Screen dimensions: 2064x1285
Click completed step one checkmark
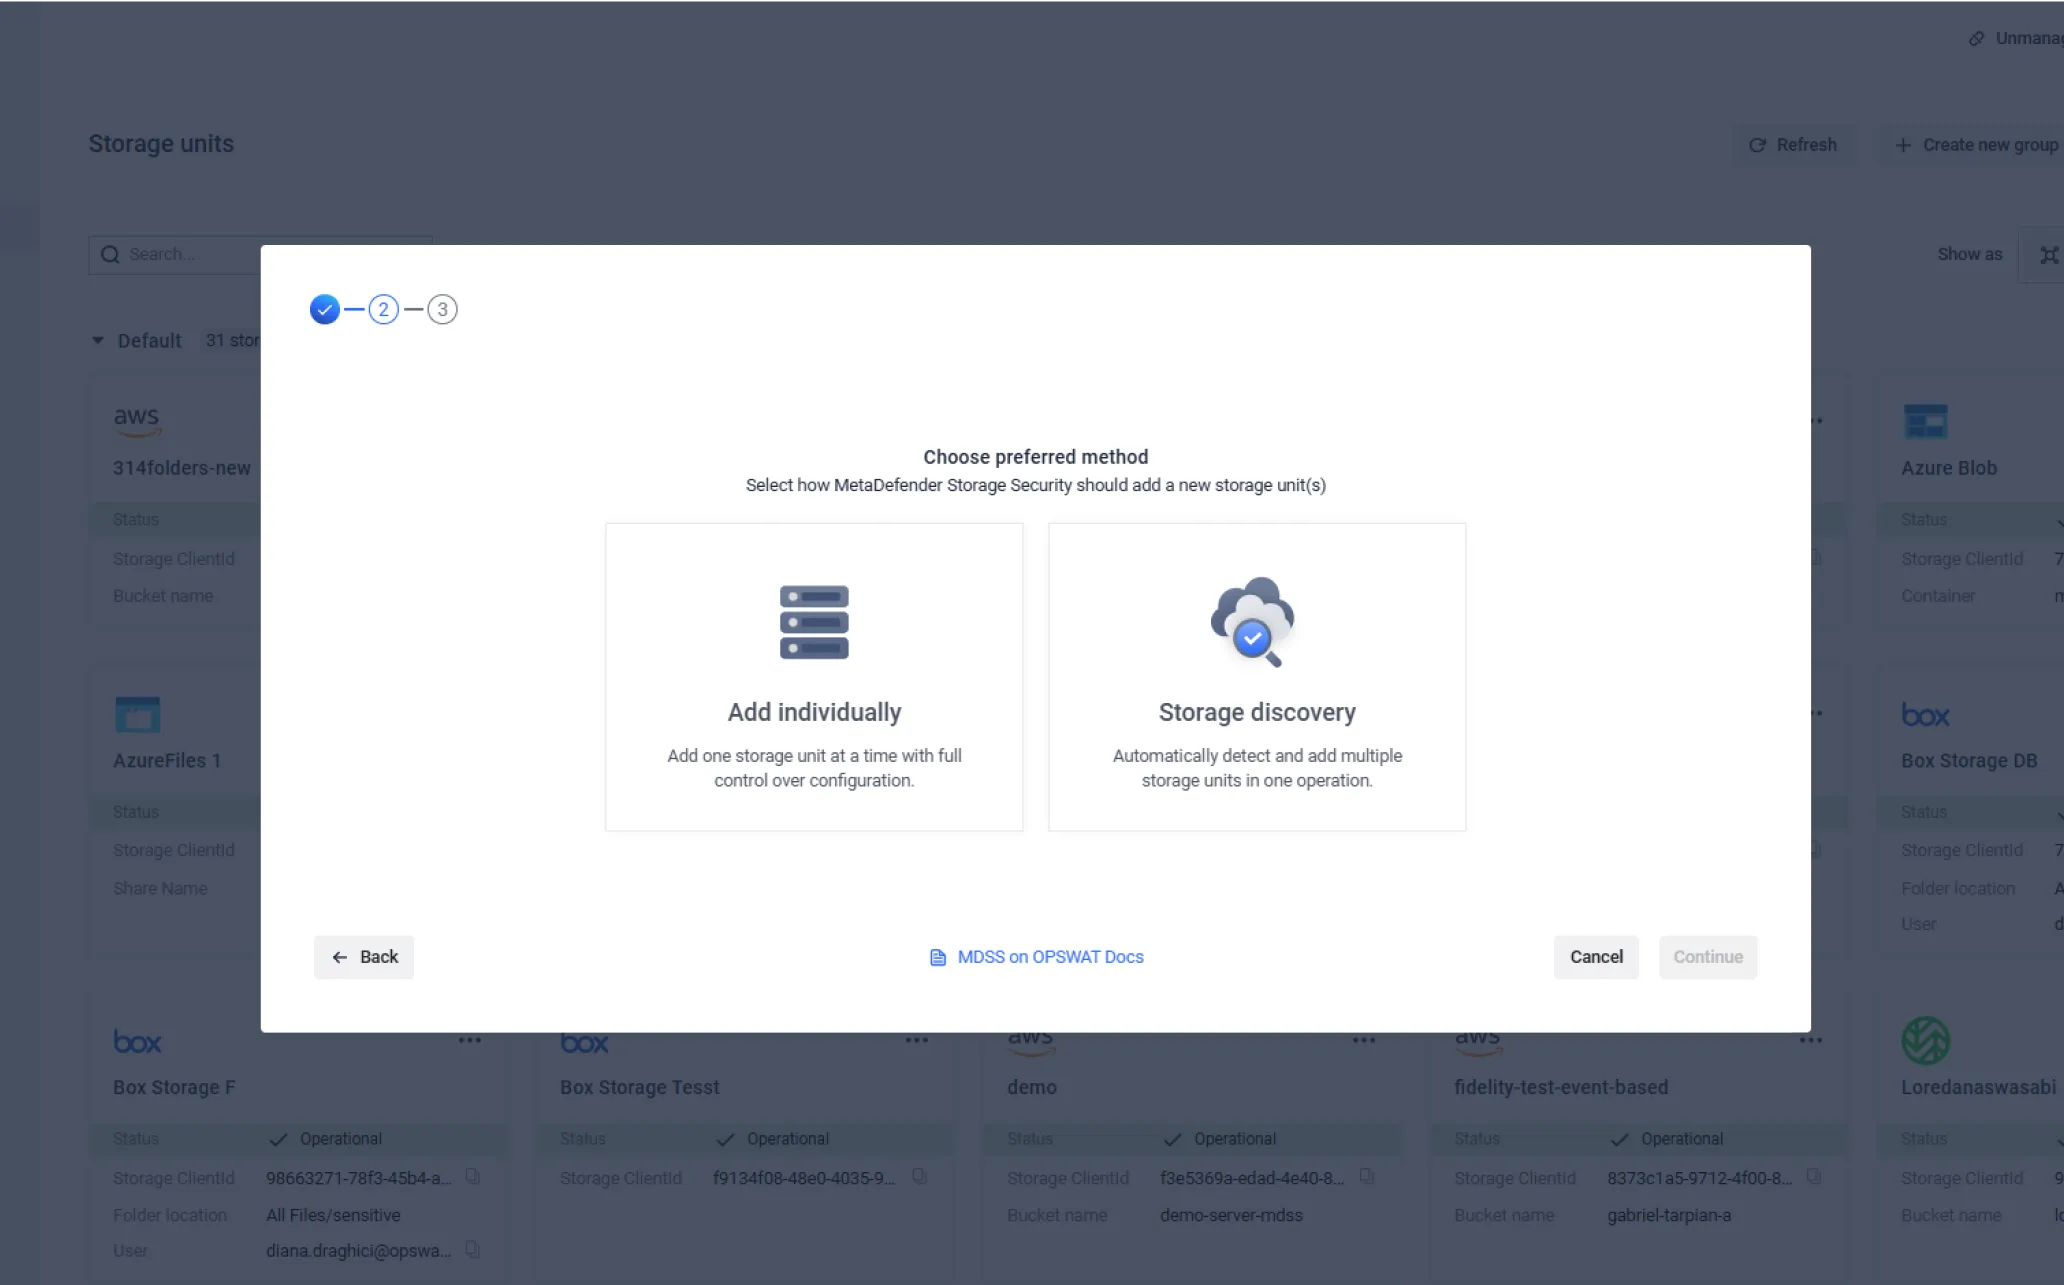[324, 309]
